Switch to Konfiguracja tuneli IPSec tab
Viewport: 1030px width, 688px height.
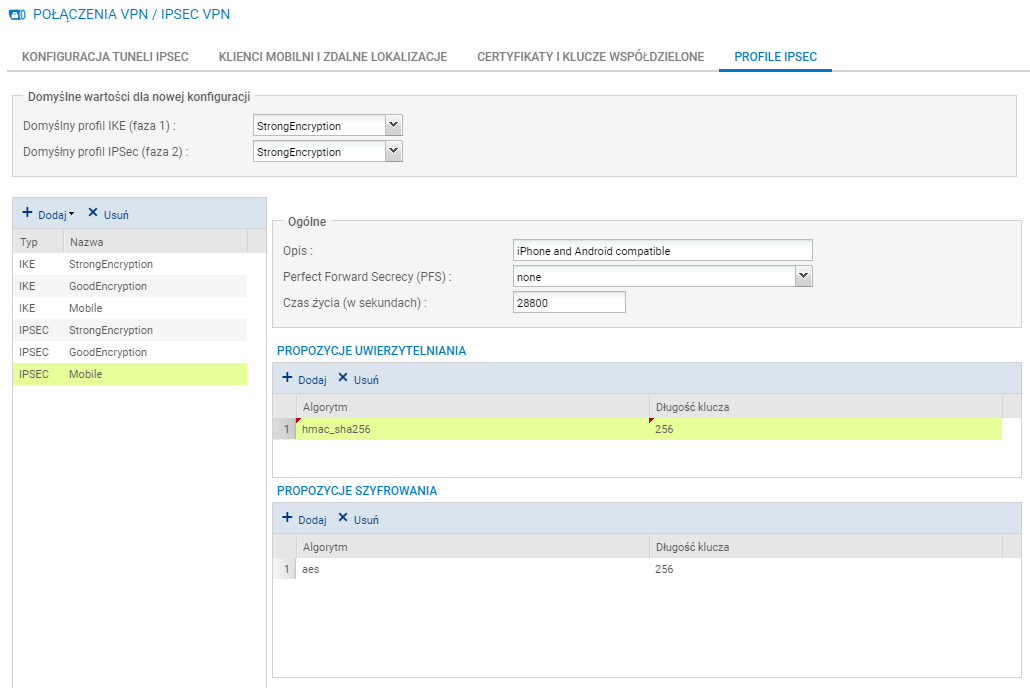click(105, 57)
